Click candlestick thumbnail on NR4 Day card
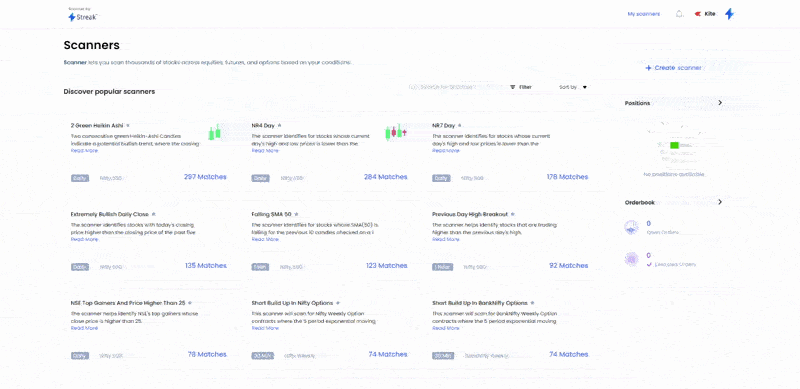 (x=395, y=132)
